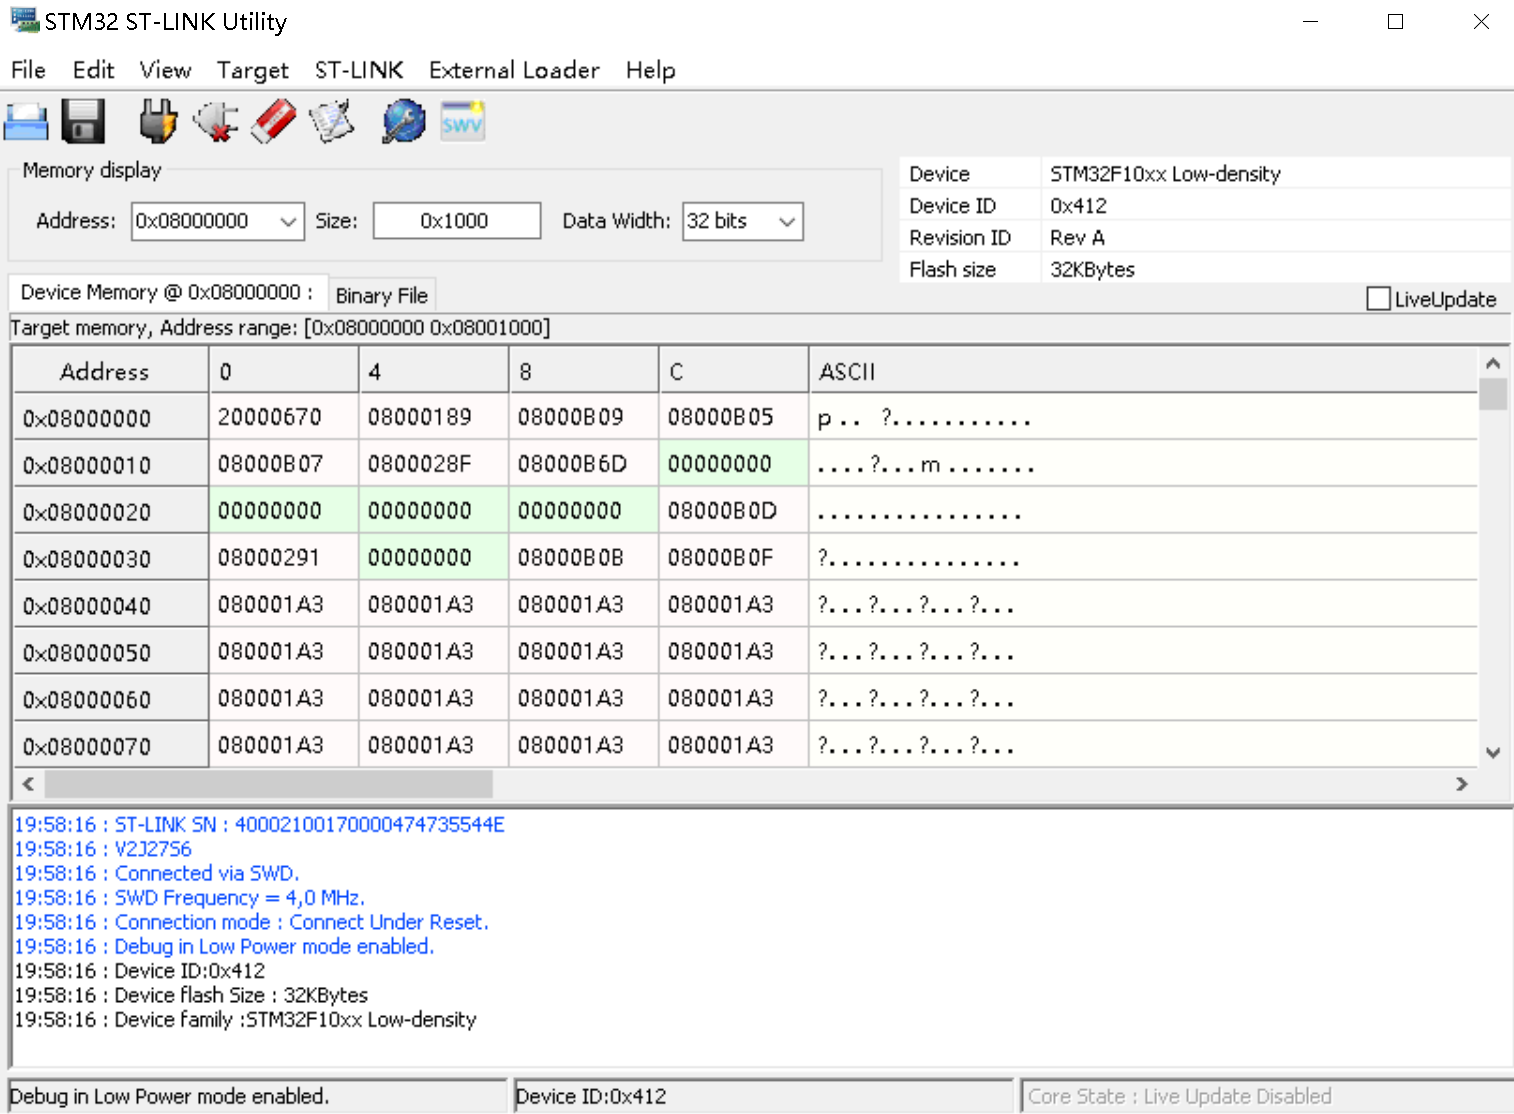Open the External Loader menu

point(514,70)
